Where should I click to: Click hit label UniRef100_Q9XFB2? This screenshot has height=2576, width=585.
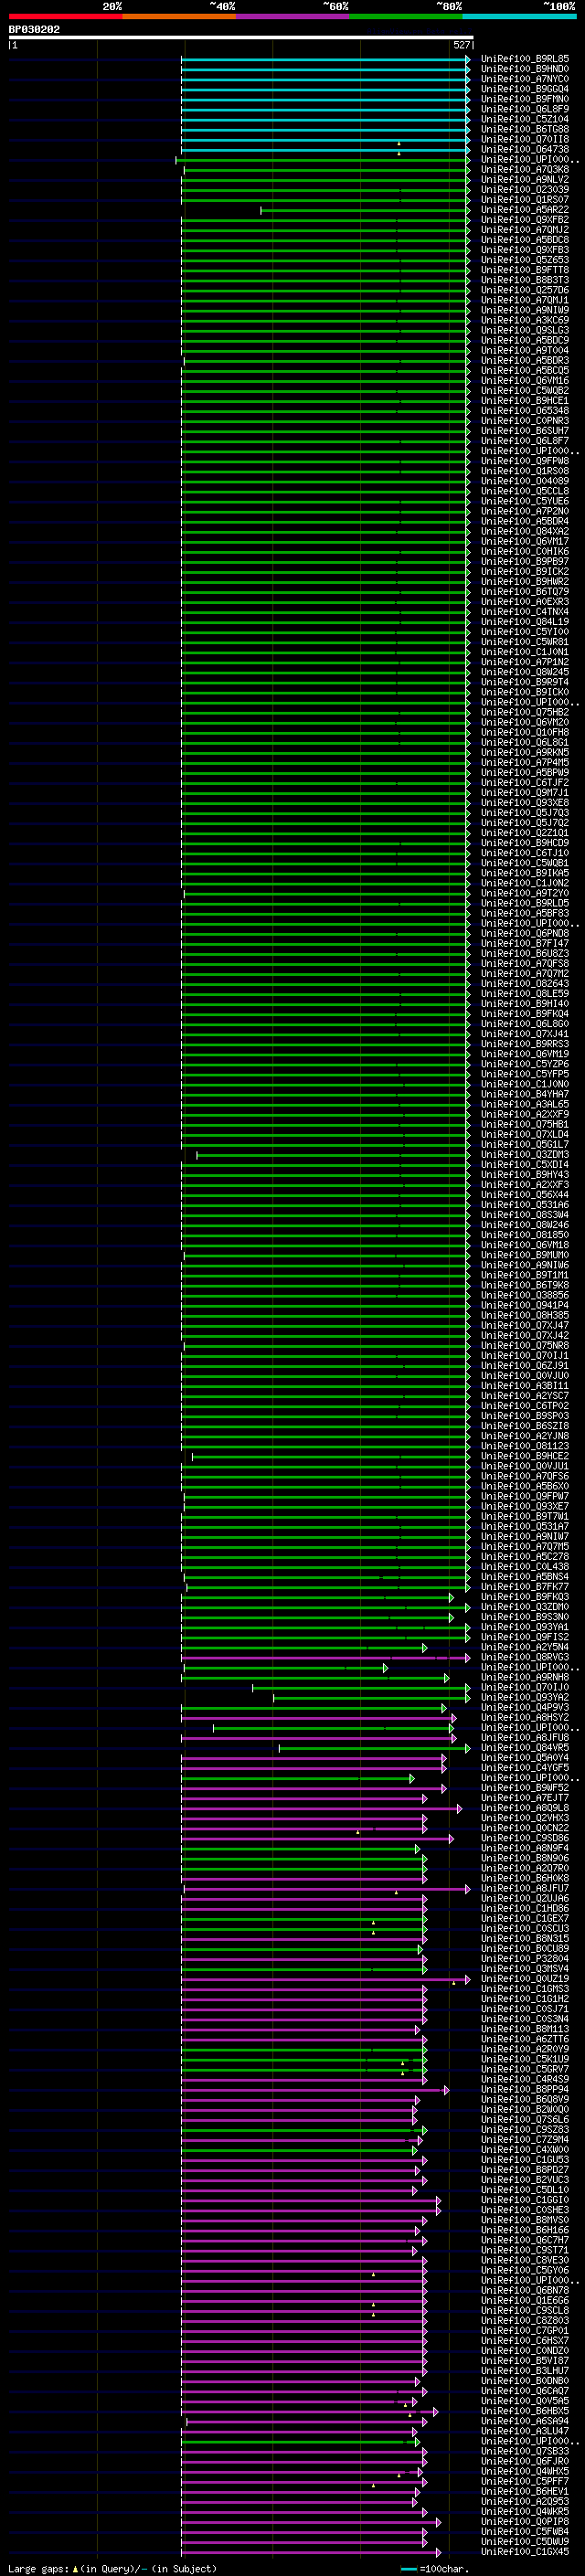(525, 220)
